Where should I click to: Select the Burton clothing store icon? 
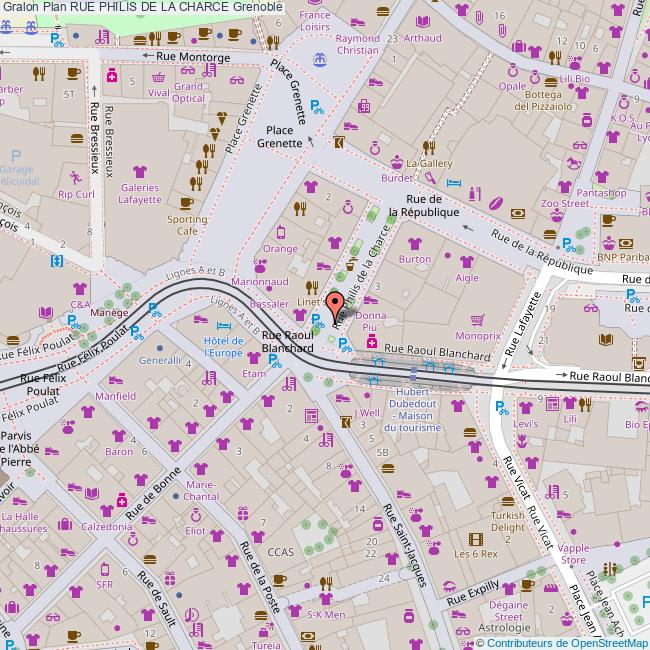pos(413,241)
